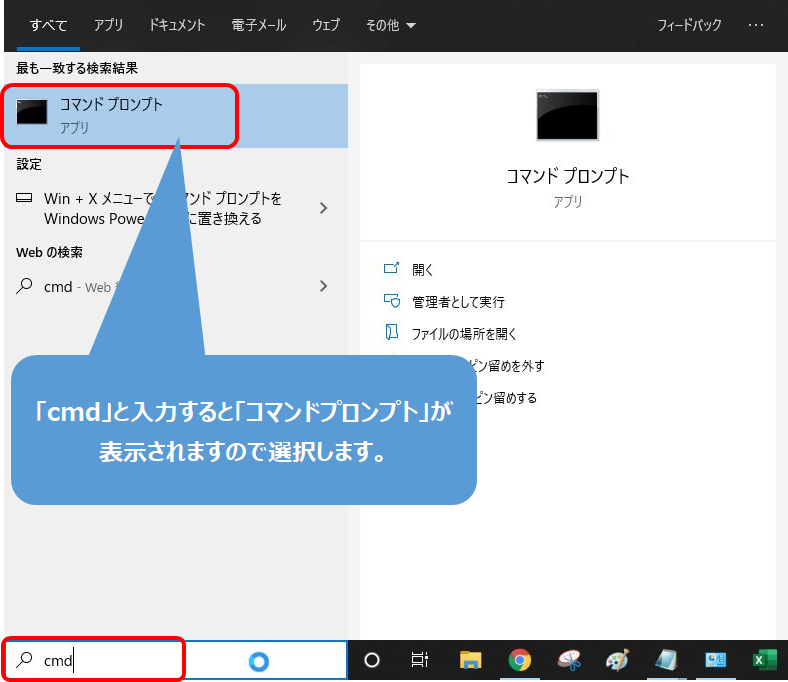The image size is (788, 682).
Task: Open the 電子メール tab
Action: 259,25
